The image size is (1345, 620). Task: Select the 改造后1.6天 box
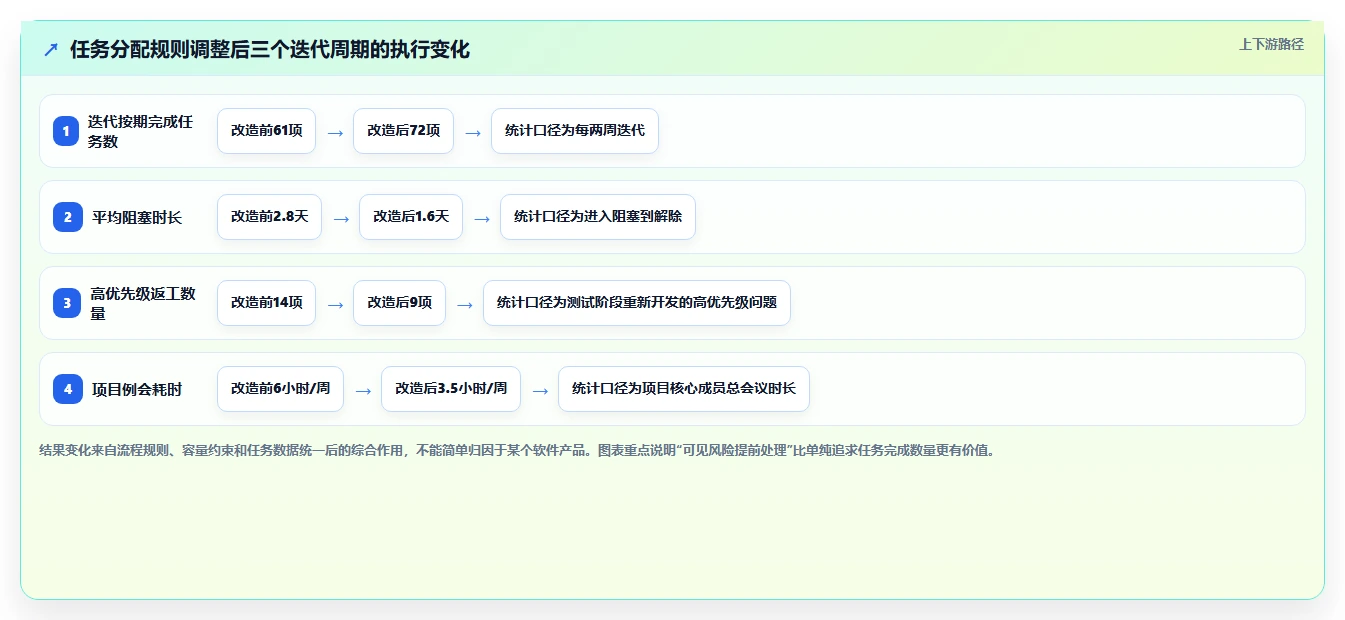[x=411, y=217]
